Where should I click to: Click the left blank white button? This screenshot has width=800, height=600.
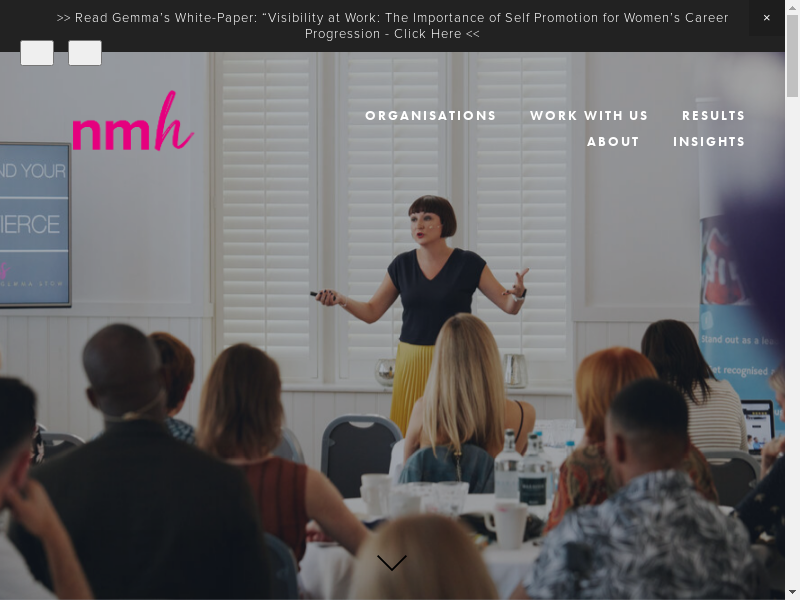(x=37, y=53)
